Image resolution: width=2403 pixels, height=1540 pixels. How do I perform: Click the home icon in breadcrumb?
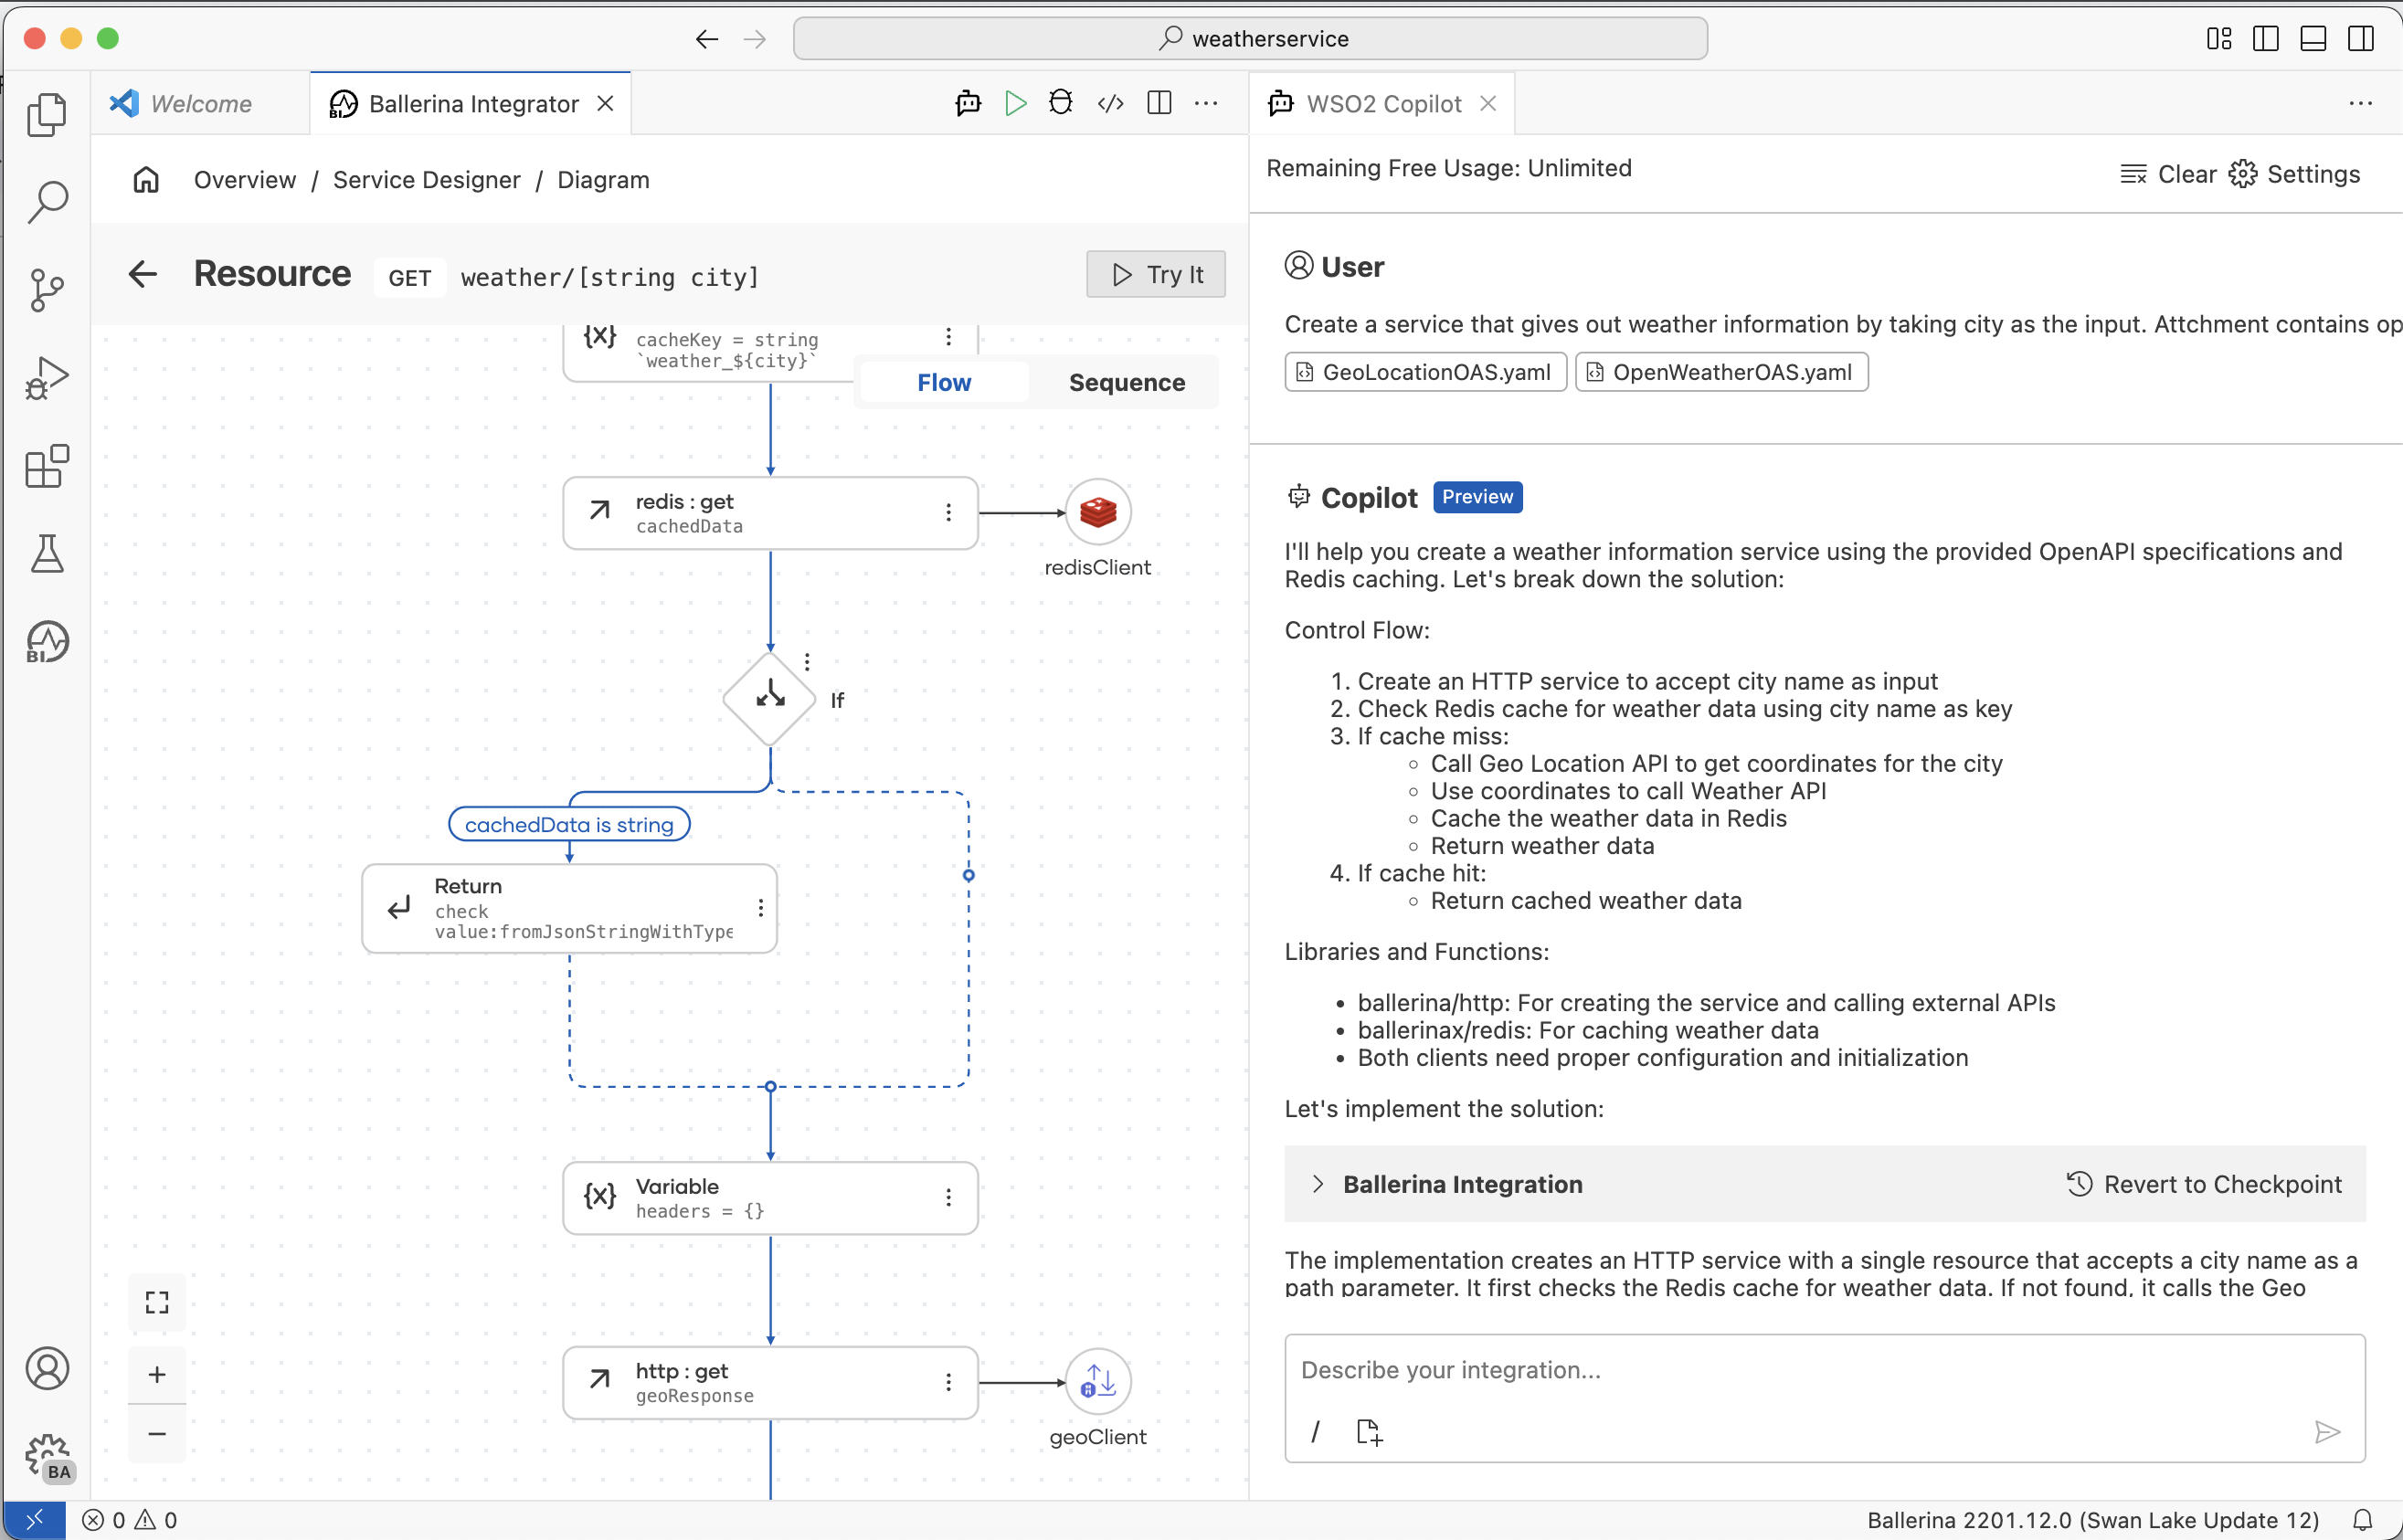(x=146, y=179)
